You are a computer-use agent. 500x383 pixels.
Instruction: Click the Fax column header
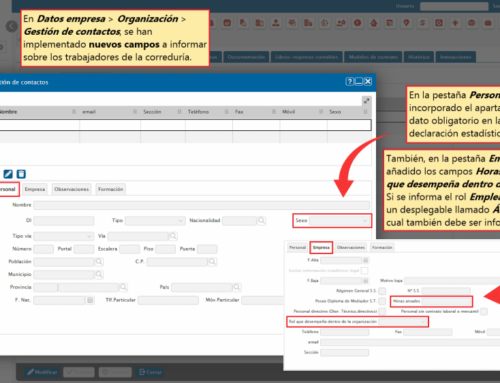tap(256, 112)
